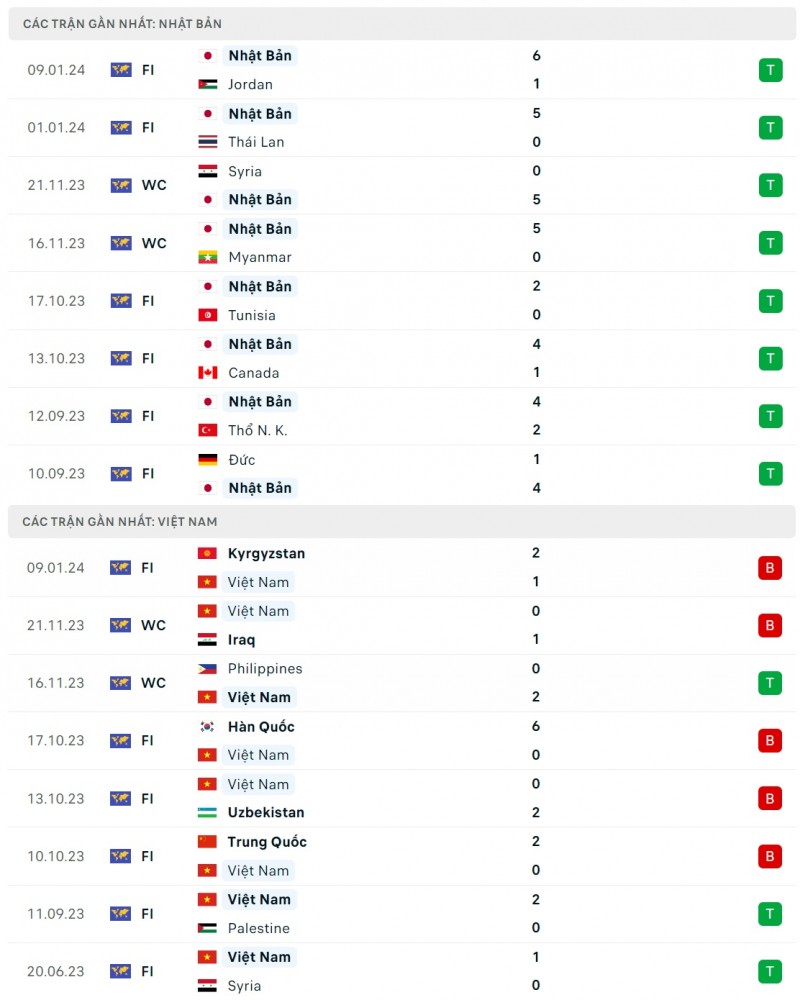This screenshot has width=800, height=1000.
Task: Click the red B badge for Hàn Quốc match
Action: tap(770, 741)
